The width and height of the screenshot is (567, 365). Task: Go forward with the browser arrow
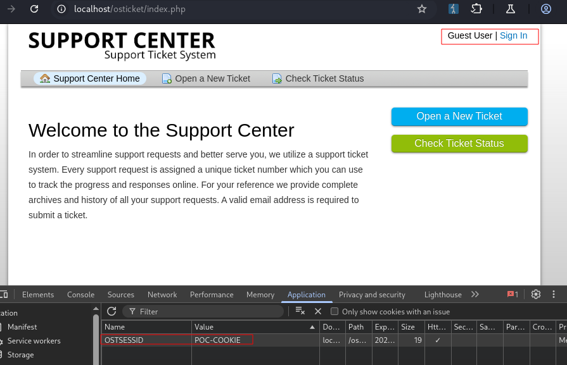(x=11, y=9)
